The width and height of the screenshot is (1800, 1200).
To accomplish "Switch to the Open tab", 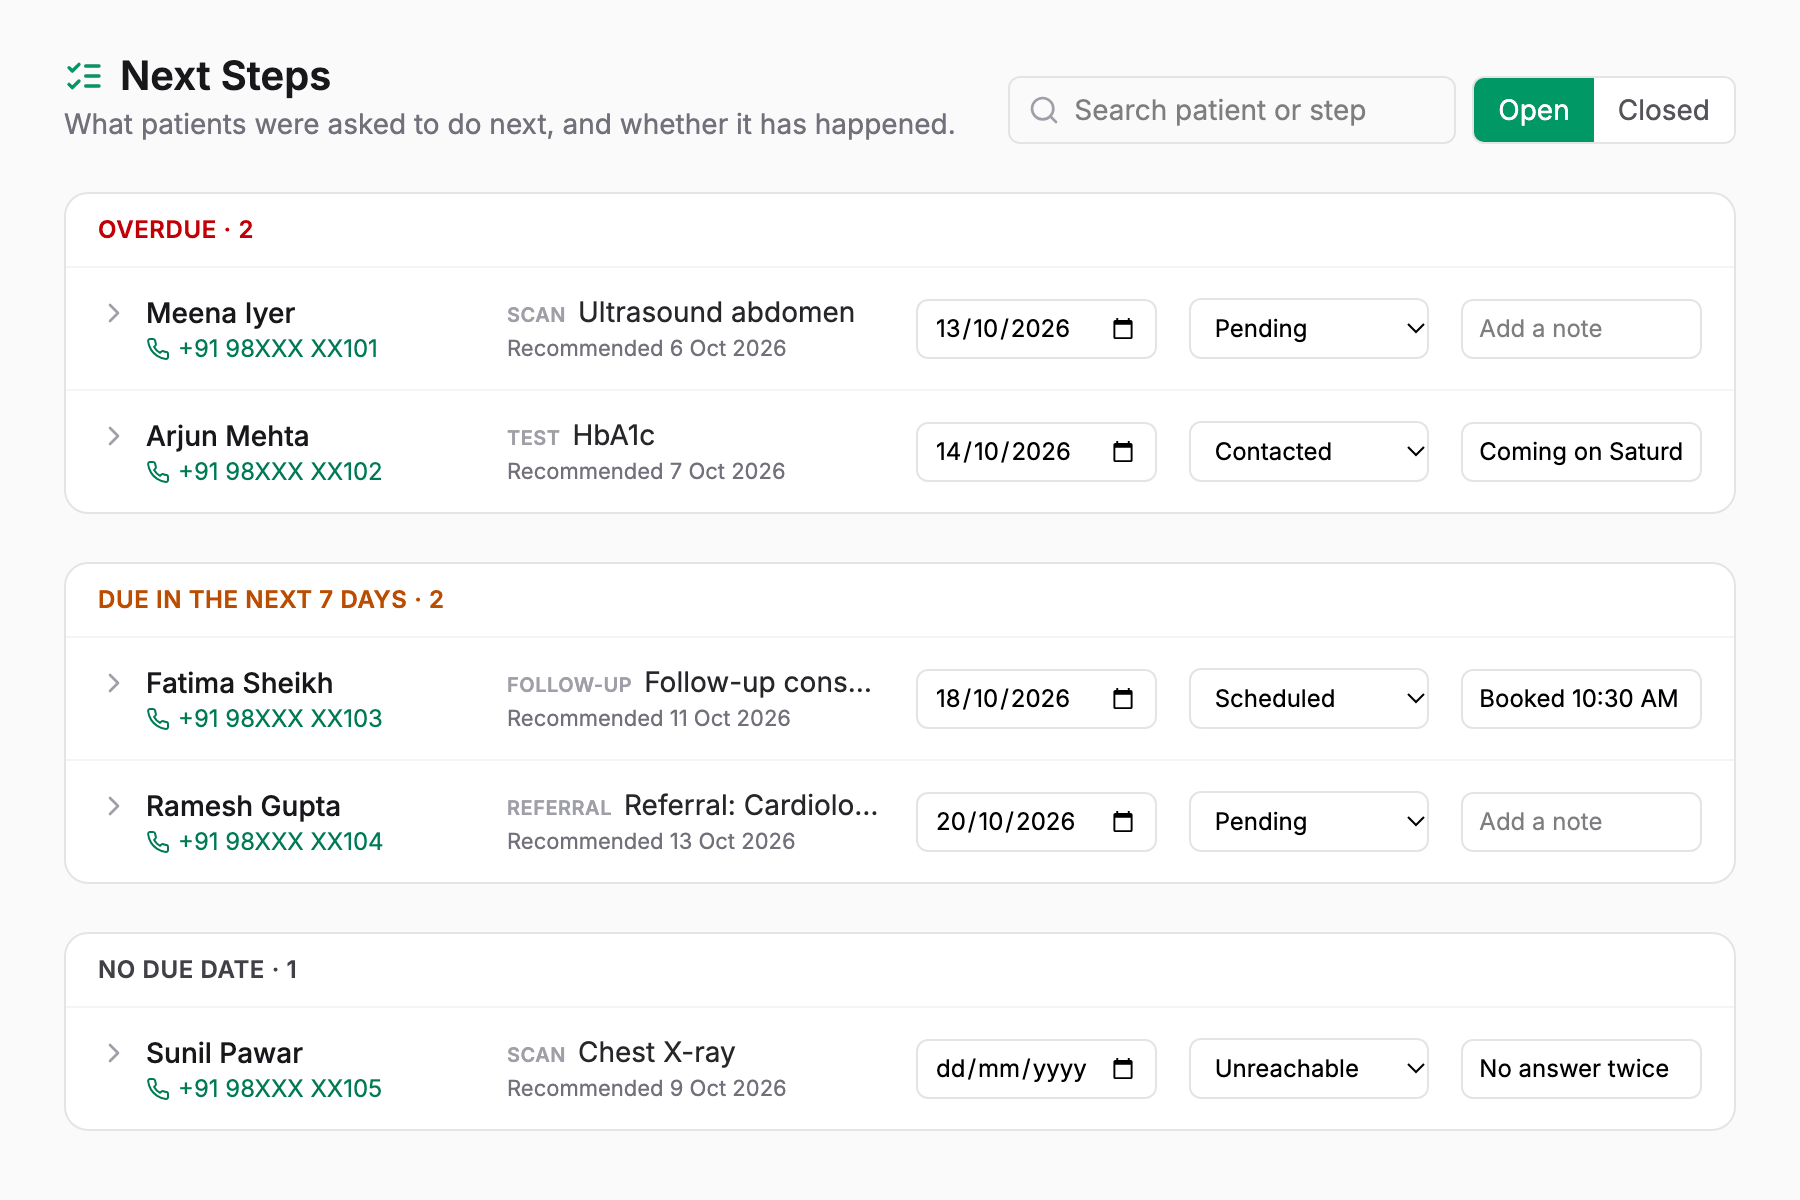I will click(1534, 110).
